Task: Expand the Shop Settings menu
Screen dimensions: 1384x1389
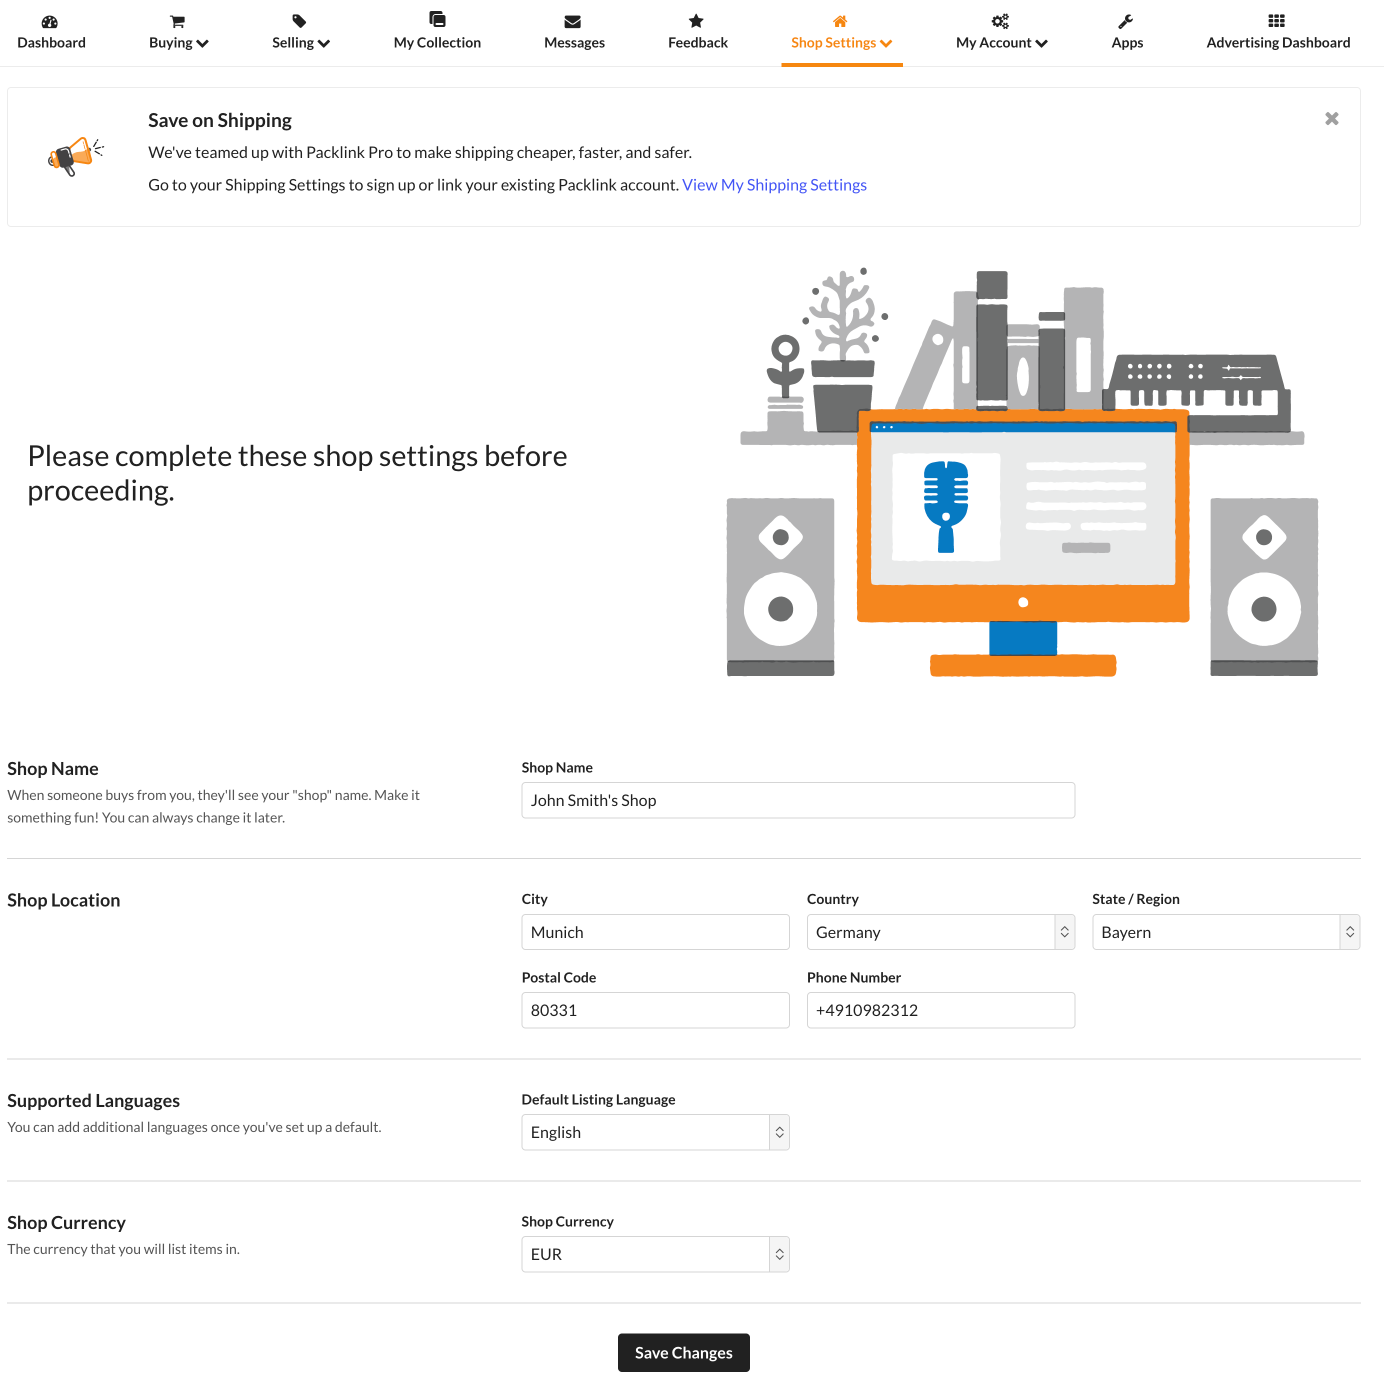Action: [841, 43]
